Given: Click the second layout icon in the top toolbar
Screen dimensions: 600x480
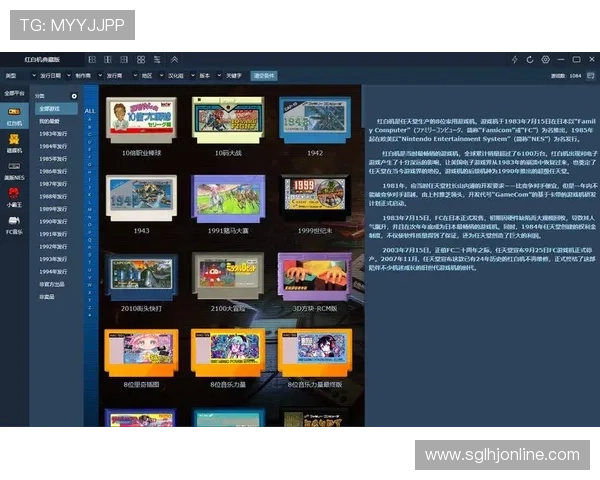Looking at the screenshot, I should tap(108, 59).
